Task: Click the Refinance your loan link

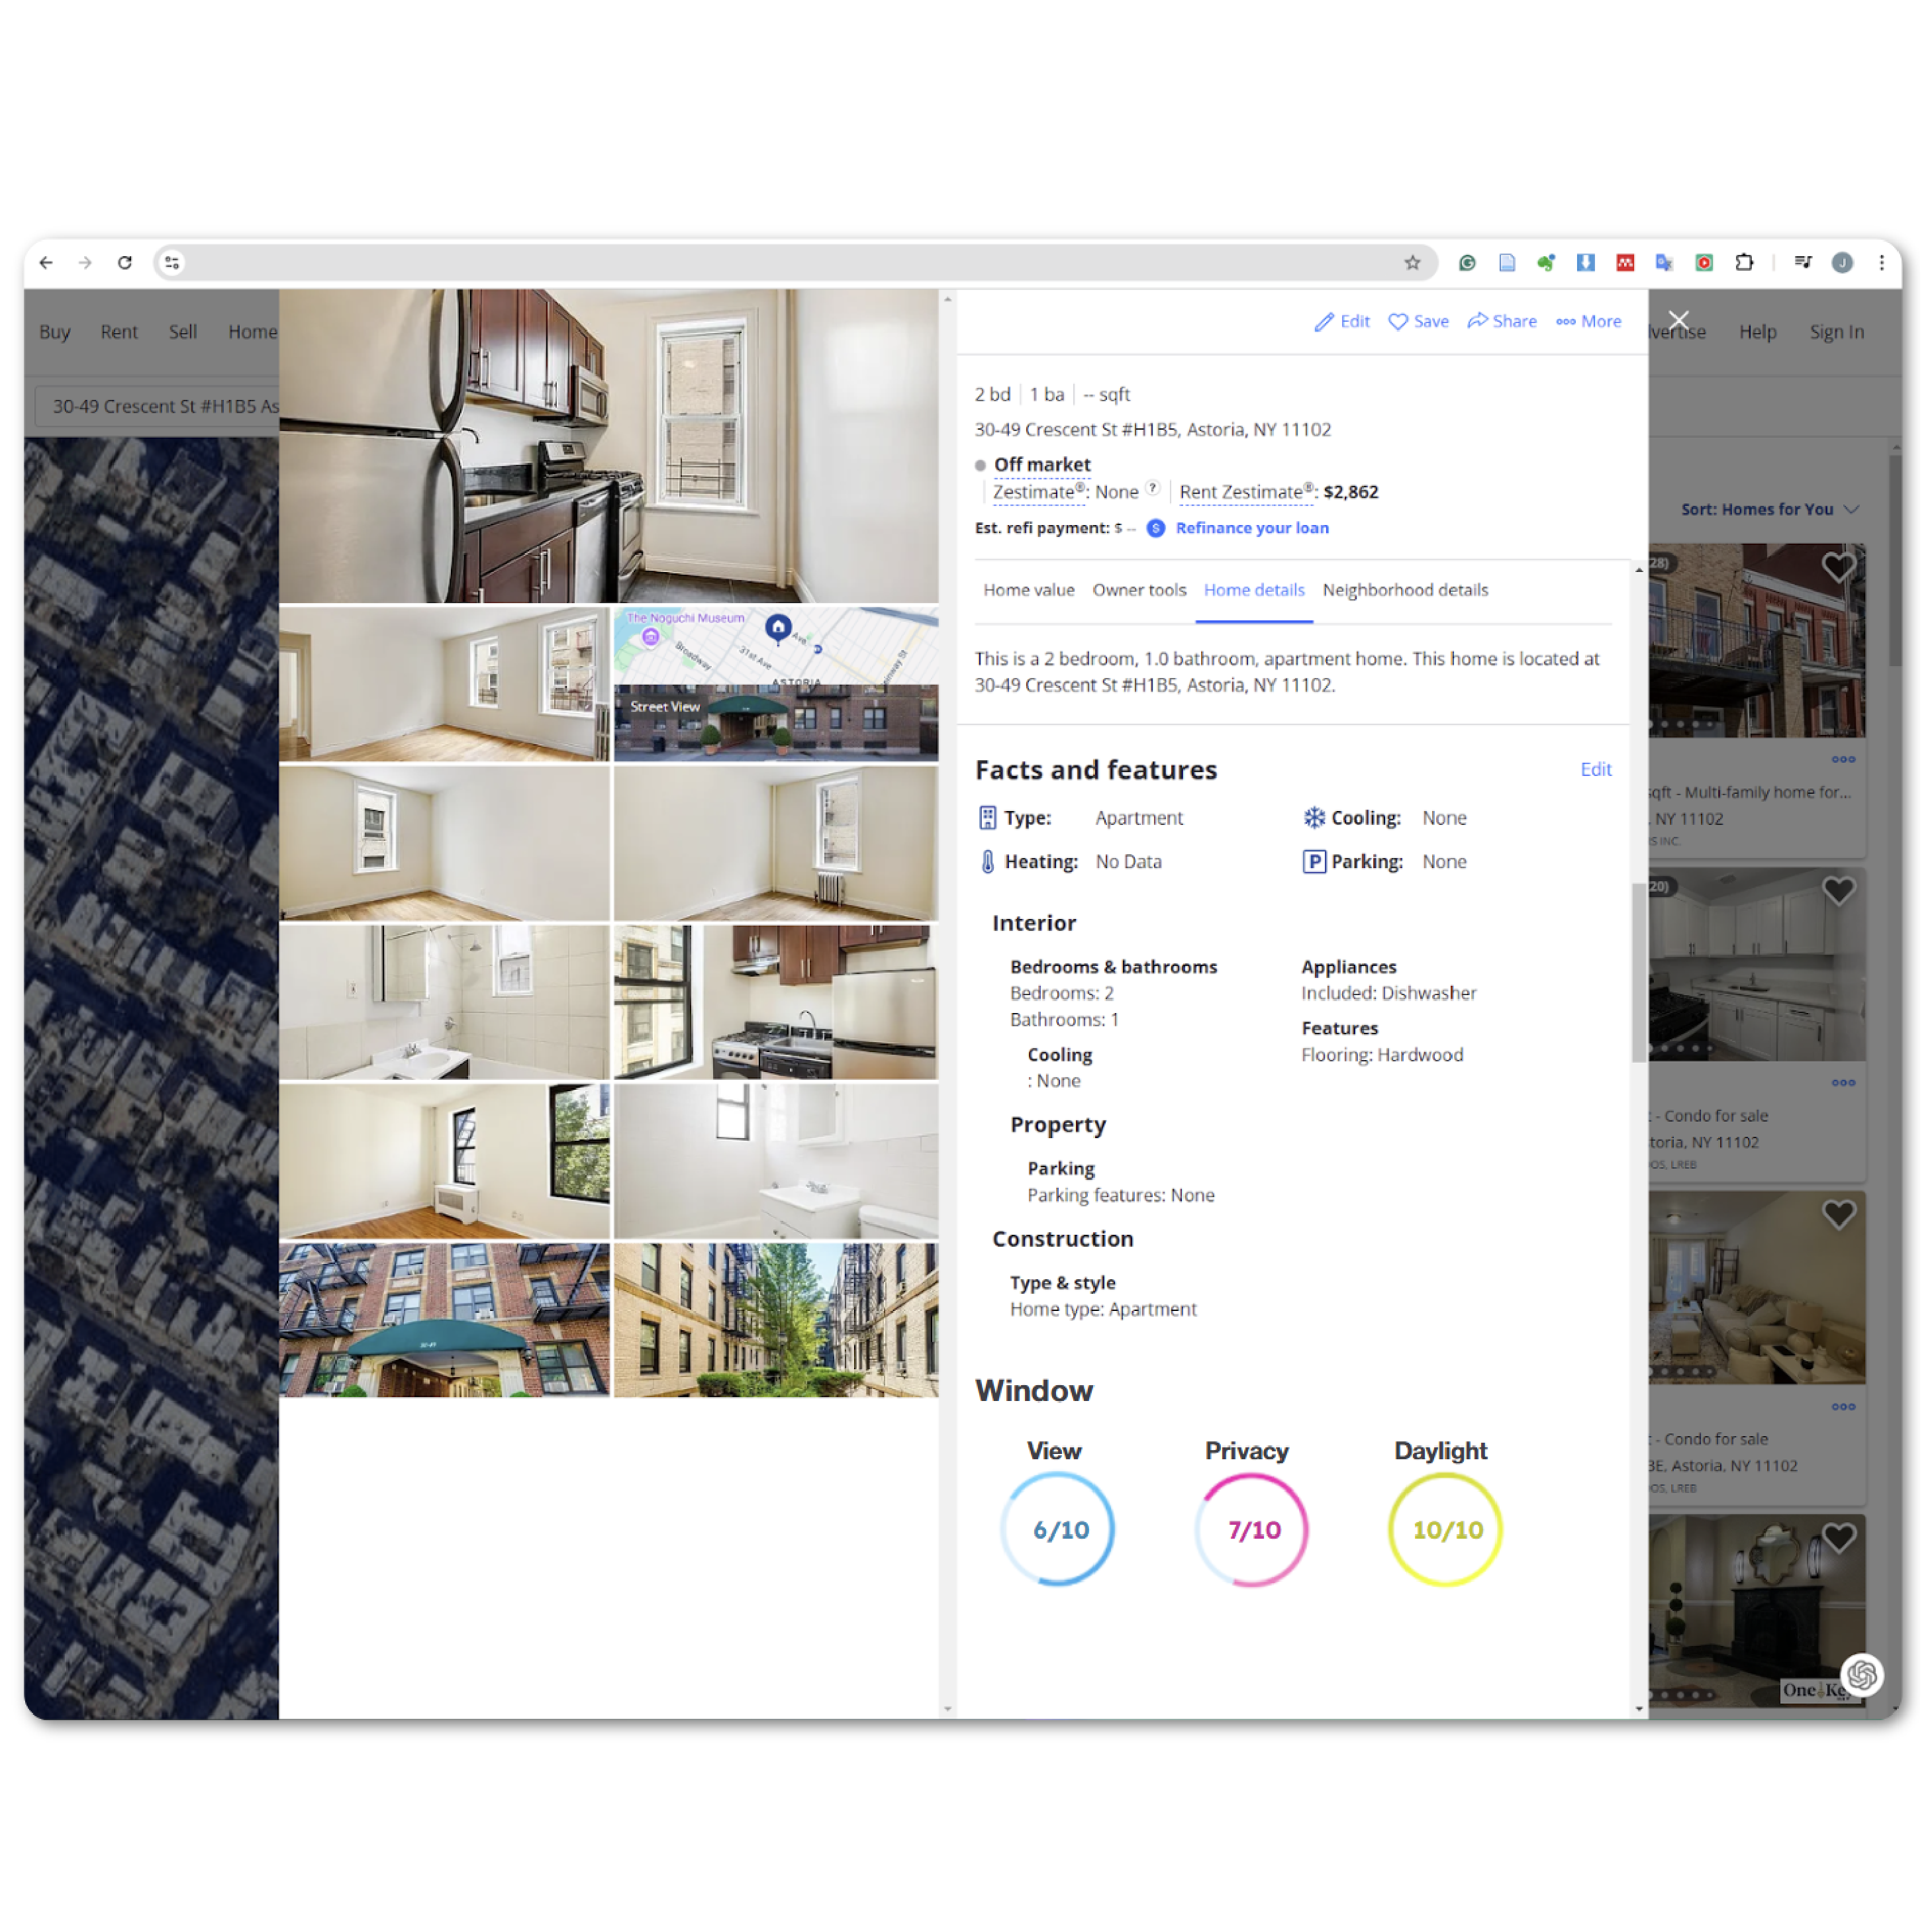Action: click(x=1252, y=528)
